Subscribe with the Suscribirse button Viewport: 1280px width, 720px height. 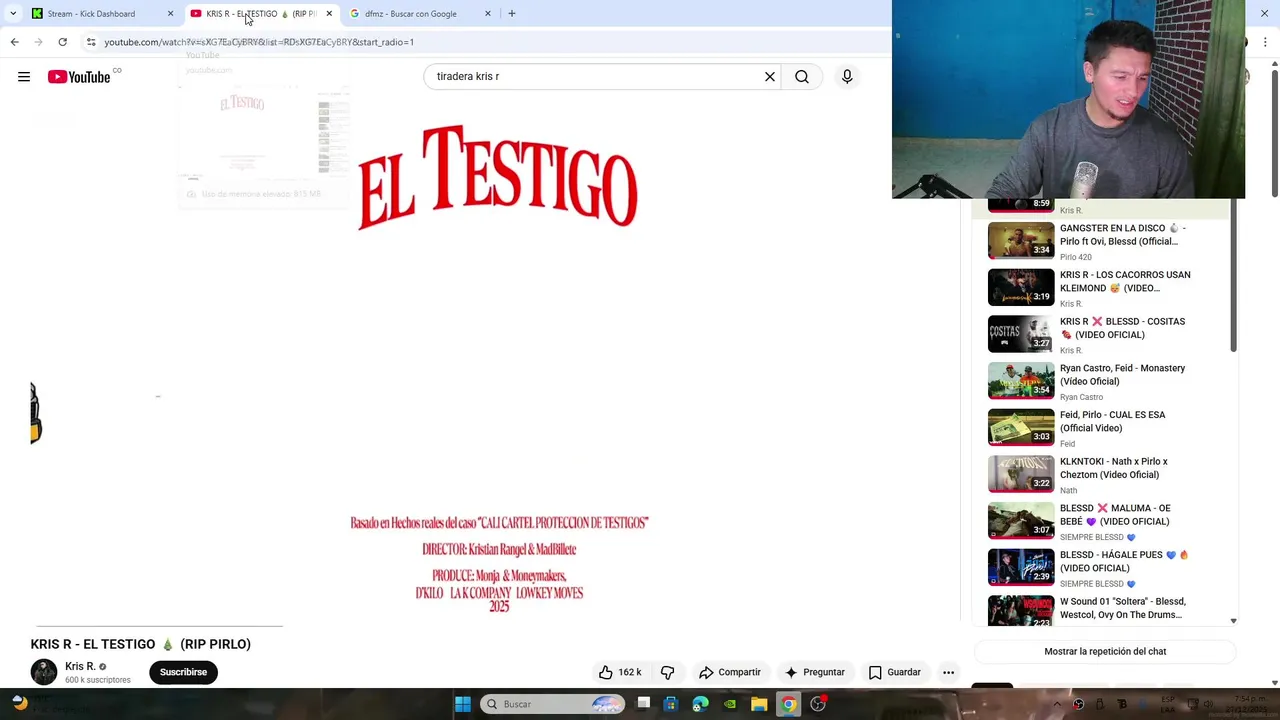(x=183, y=672)
